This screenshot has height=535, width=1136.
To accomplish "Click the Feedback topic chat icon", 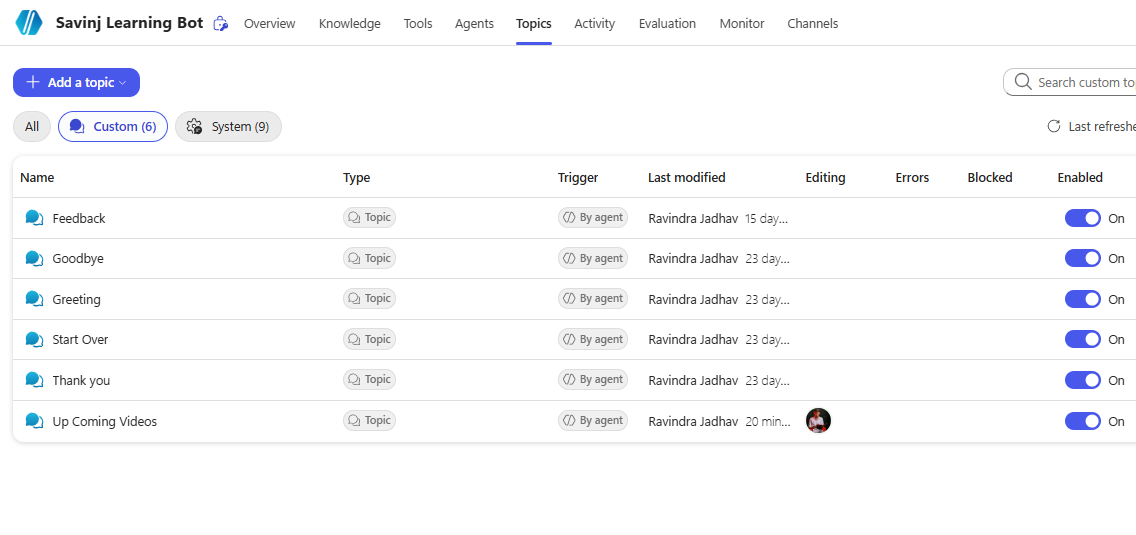I will point(34,217).
